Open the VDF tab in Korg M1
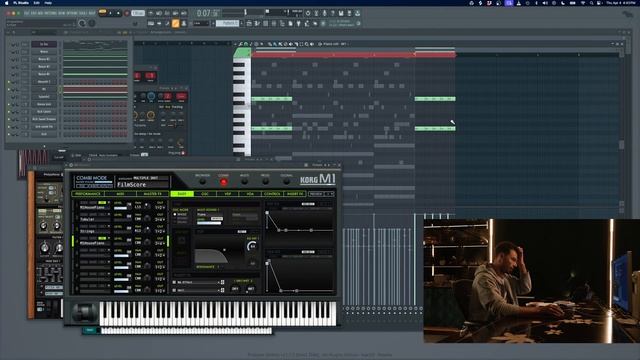 [228, 194]
